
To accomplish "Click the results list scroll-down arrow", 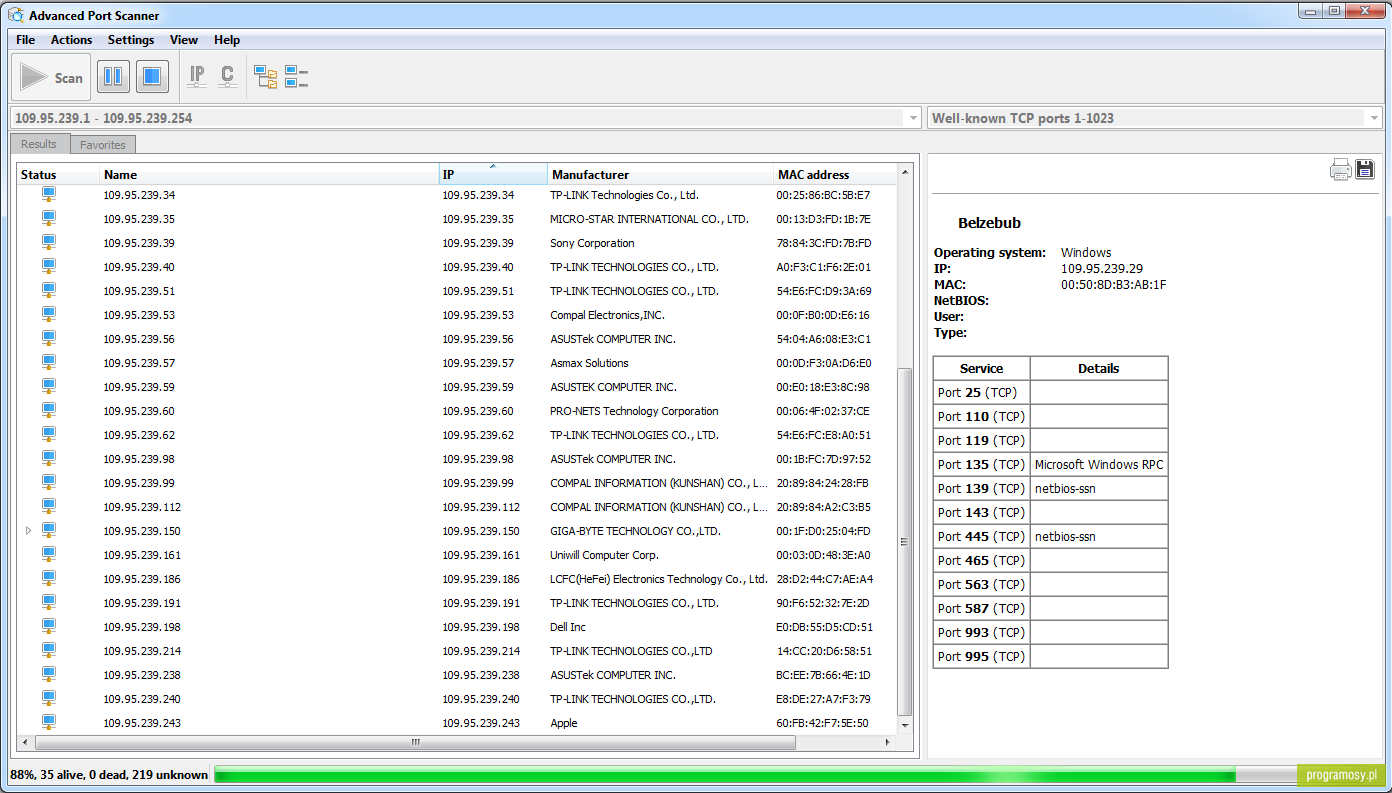I will coord(905,724).
